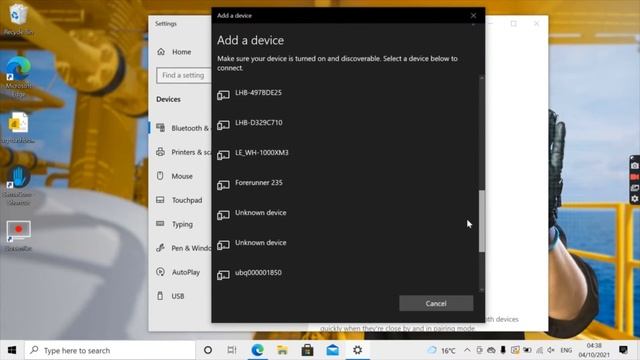Choose Forerunner 235 device

pyautogui.click(x=347, y=184)
